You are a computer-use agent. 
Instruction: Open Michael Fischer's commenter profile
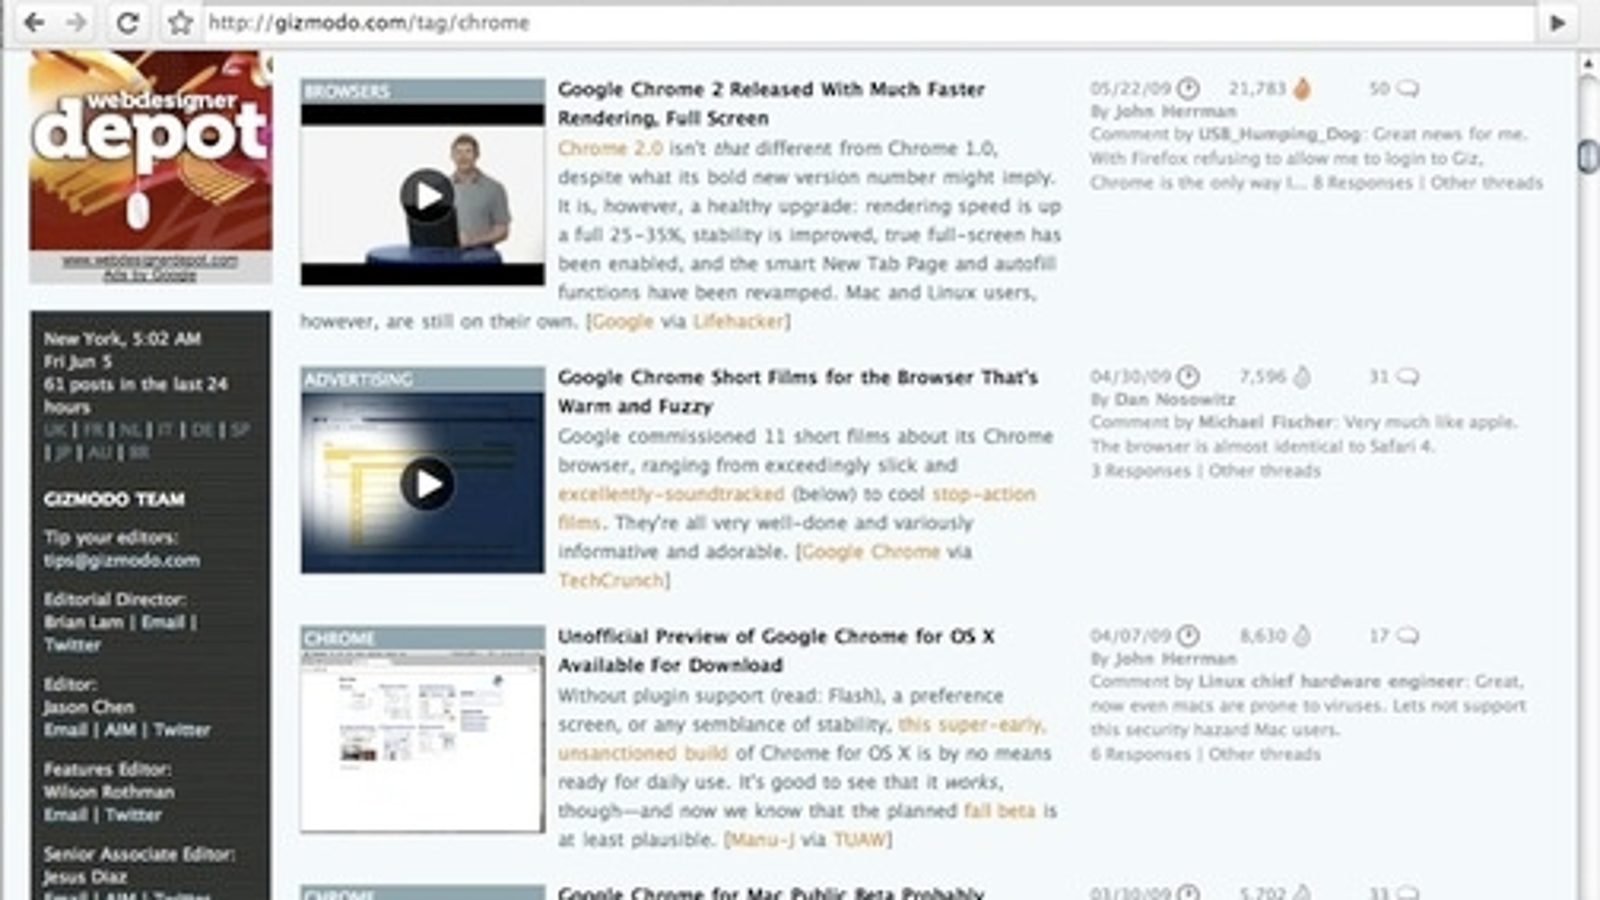click(1265, 422)
